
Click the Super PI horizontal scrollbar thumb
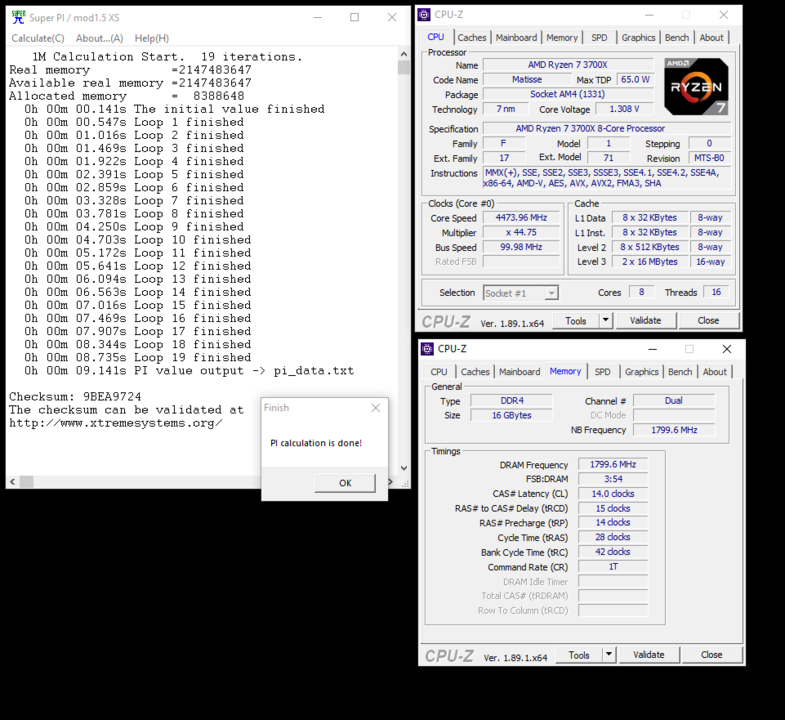tap(27, 482)
